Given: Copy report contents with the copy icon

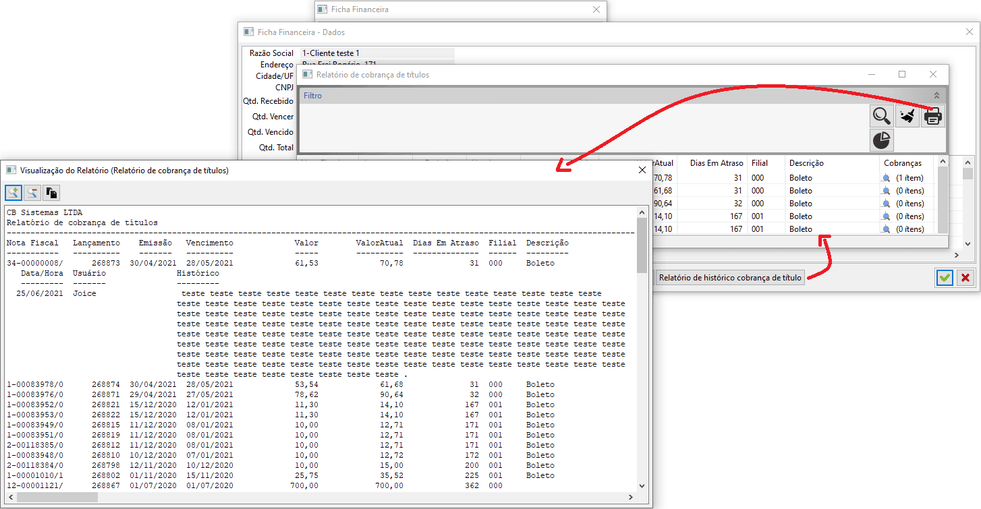Looking at the screenshot, I should click(51, 193).
